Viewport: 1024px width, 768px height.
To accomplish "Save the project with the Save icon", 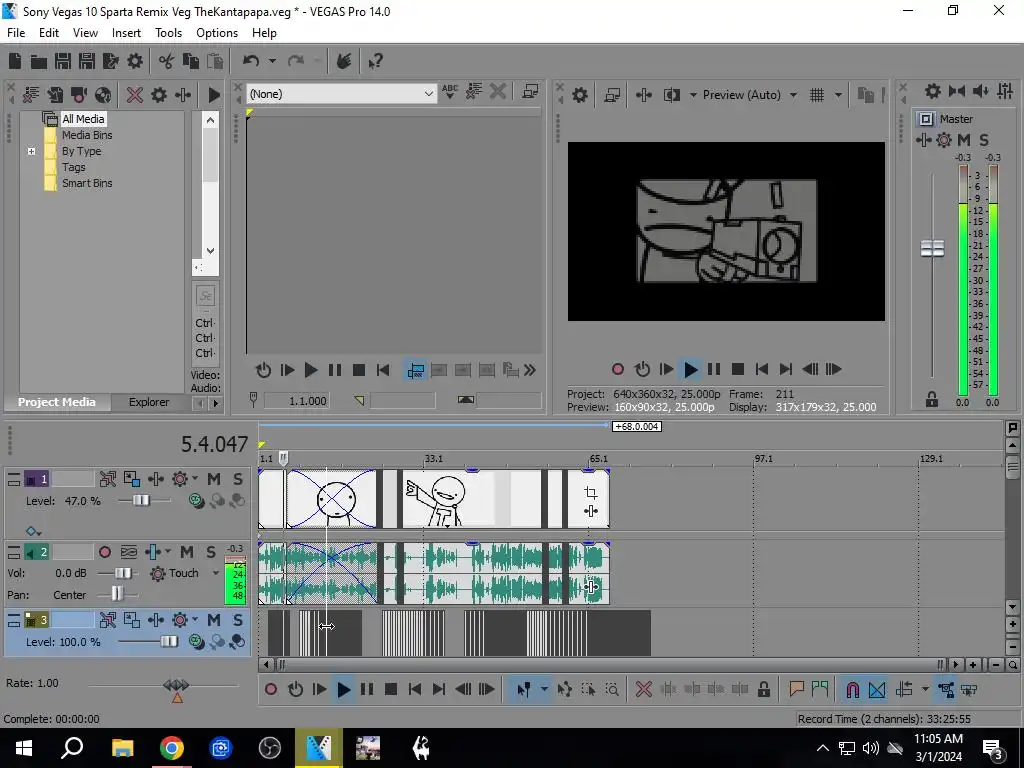I will point(63,61).
